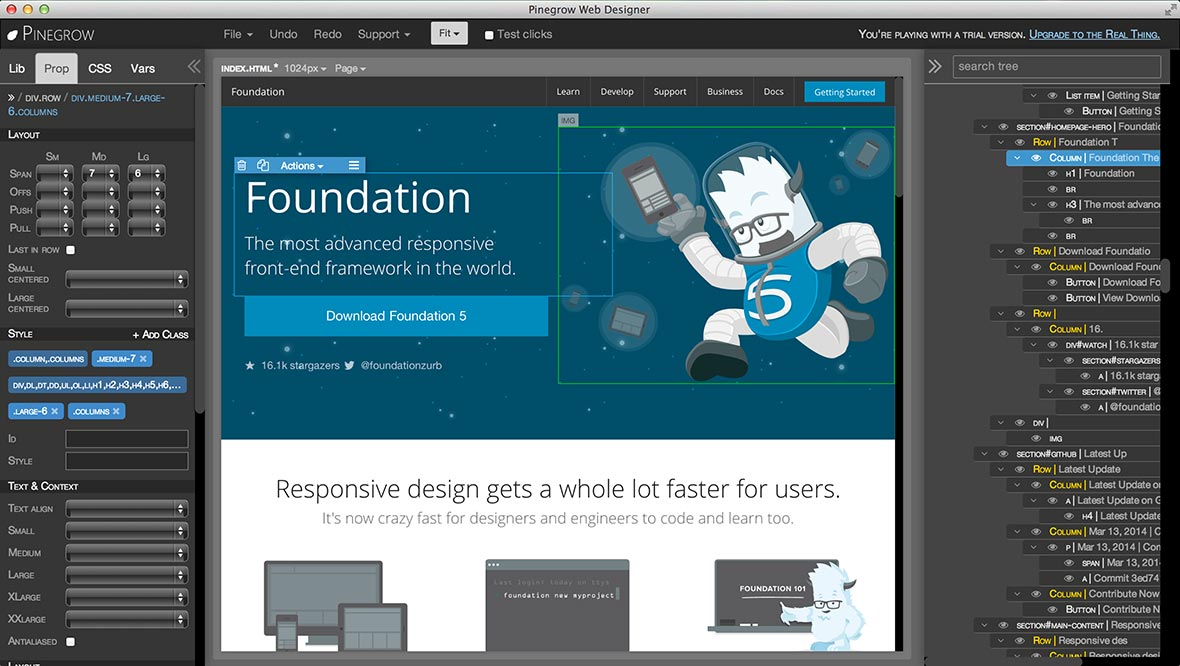
Task: Switch to the Lib tab
Action: (17, 68)
